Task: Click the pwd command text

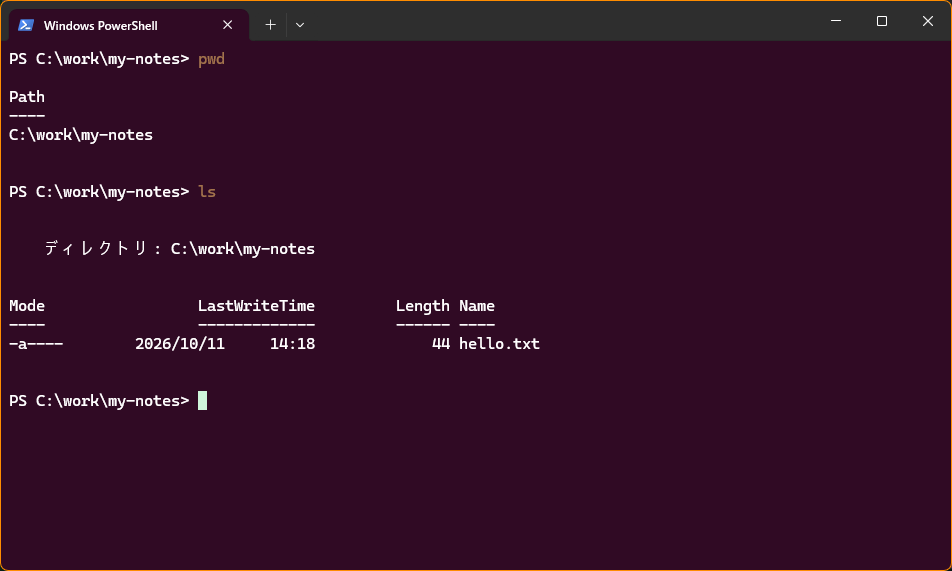Action: pos(211,59)
